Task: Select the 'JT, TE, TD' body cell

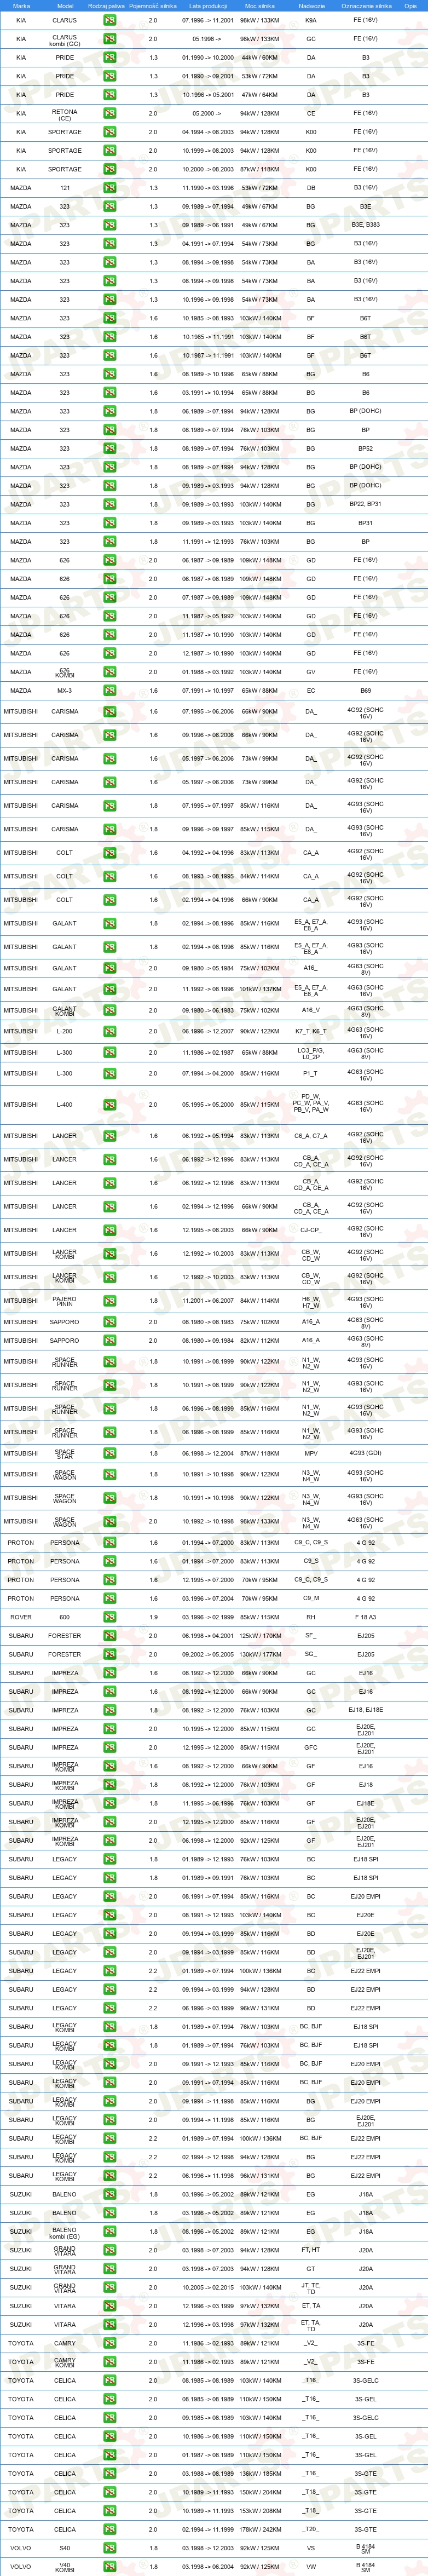Action: pyautogui.click(x=311, y=2287)
